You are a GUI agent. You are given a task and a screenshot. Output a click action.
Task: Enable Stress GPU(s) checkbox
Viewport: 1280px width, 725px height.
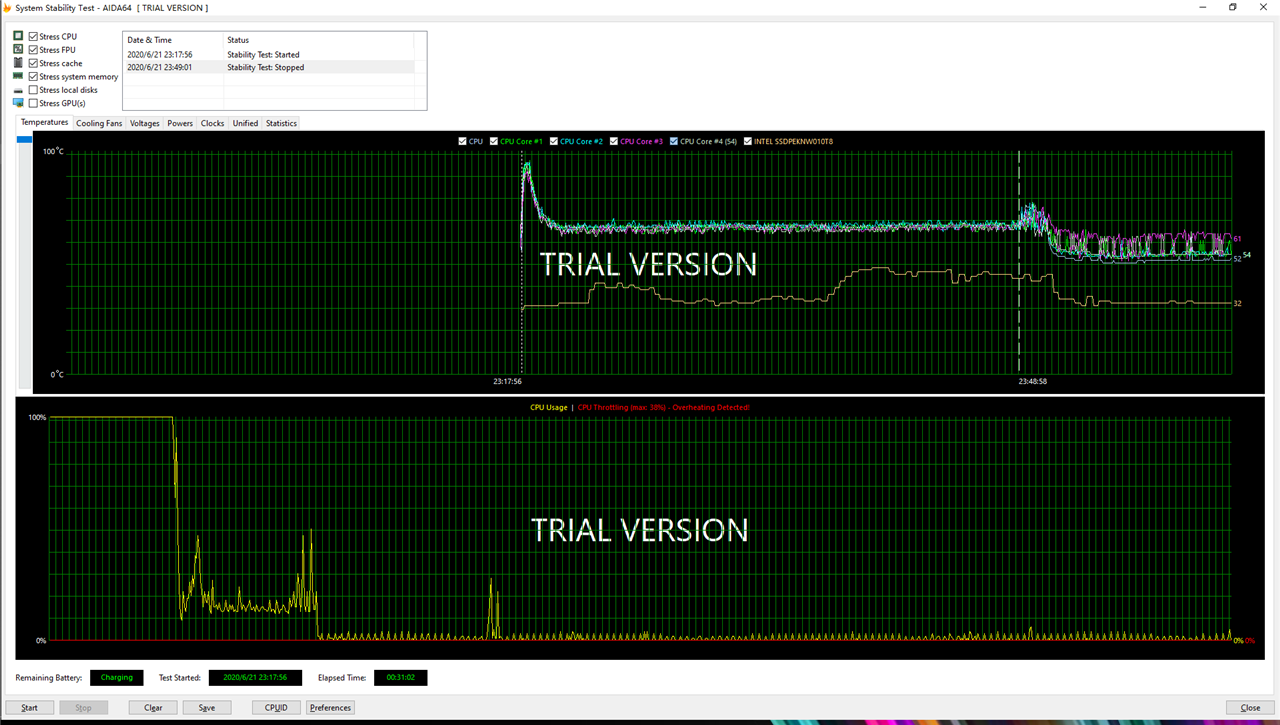point(33,103)
